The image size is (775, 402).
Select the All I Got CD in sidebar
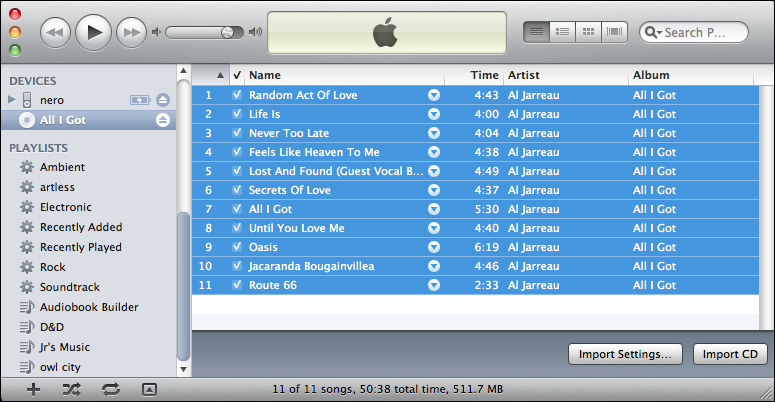click(88, 120)
